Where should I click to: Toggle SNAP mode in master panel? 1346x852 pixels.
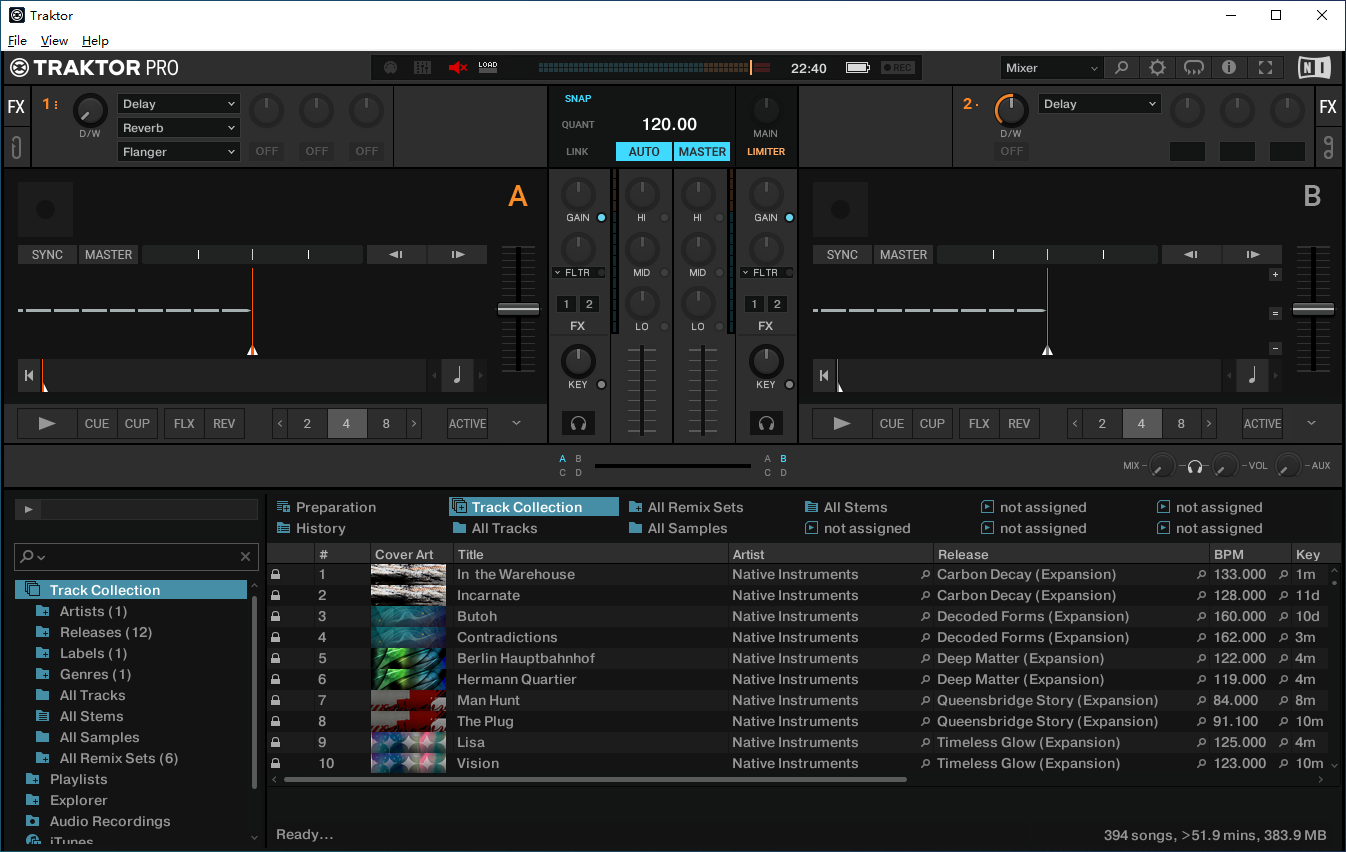point(578,99)
